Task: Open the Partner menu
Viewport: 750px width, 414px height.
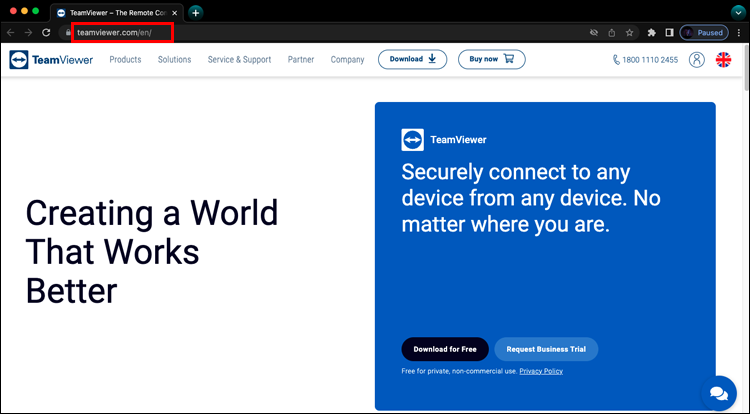Action: pos(301,59)
